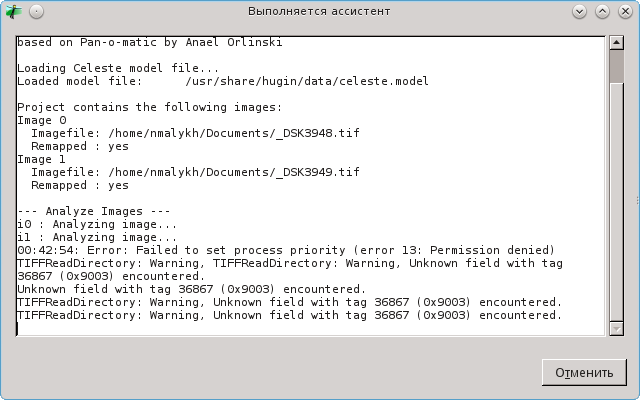Click the title bar text Выполняется ассистент

319,11
